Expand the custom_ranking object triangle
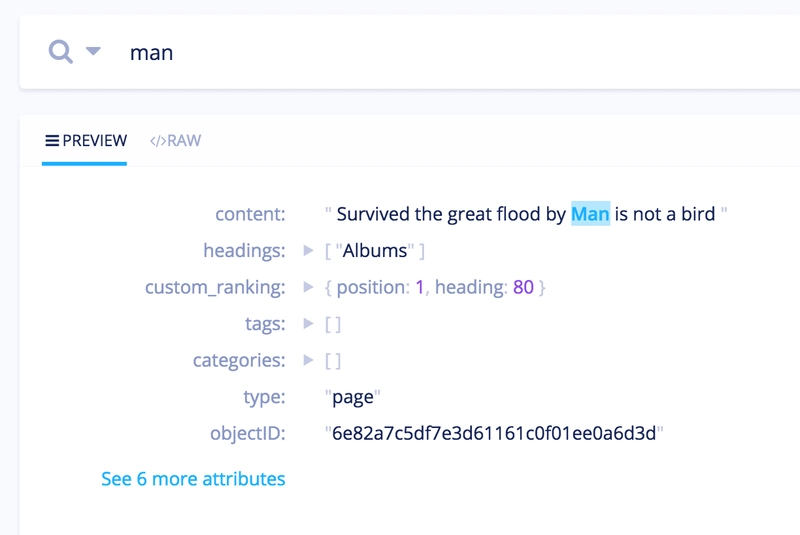The height and width of the screenshot is (535, 800). point(308,287)
